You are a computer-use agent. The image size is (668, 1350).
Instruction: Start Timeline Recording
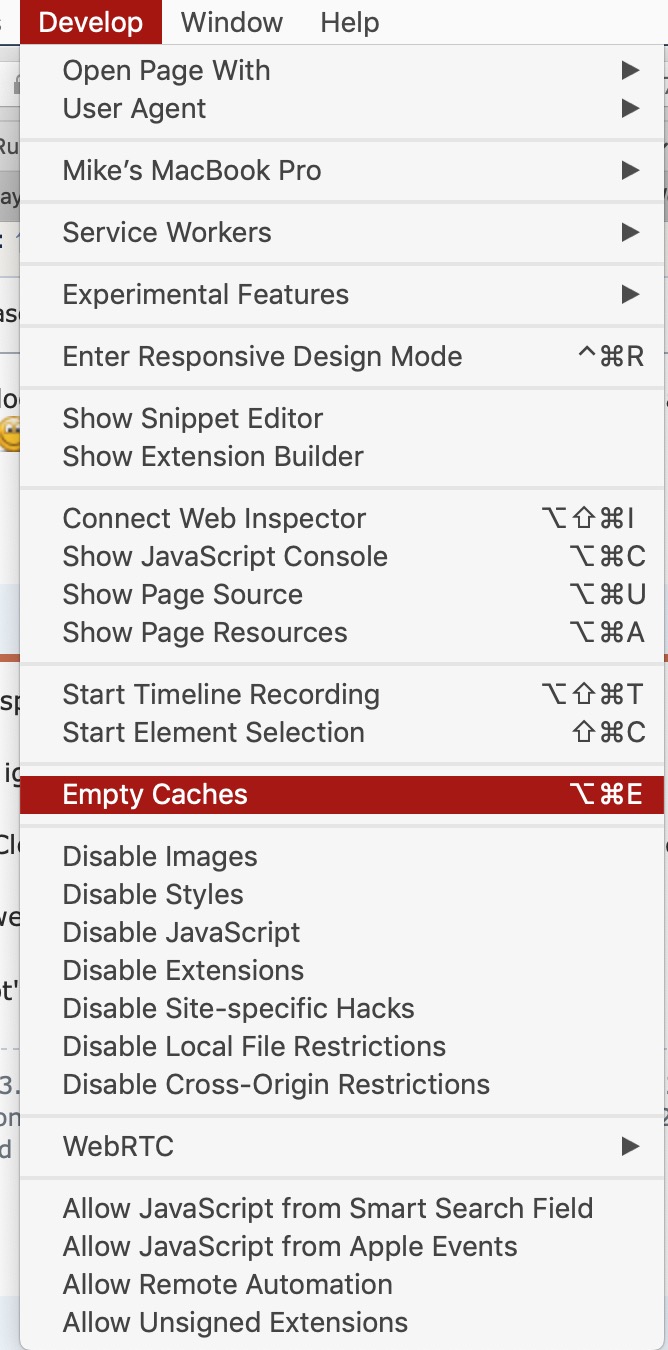[342, 695]
